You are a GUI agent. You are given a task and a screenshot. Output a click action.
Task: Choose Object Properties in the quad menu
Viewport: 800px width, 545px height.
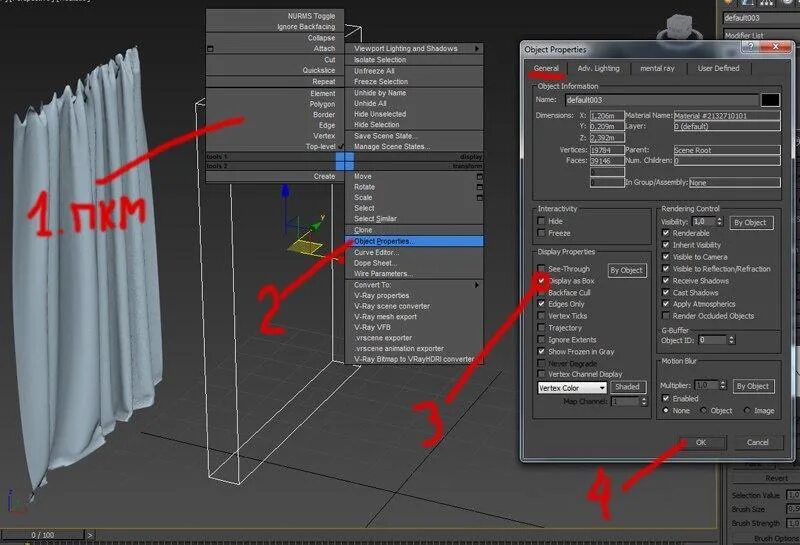pos(414,241)
